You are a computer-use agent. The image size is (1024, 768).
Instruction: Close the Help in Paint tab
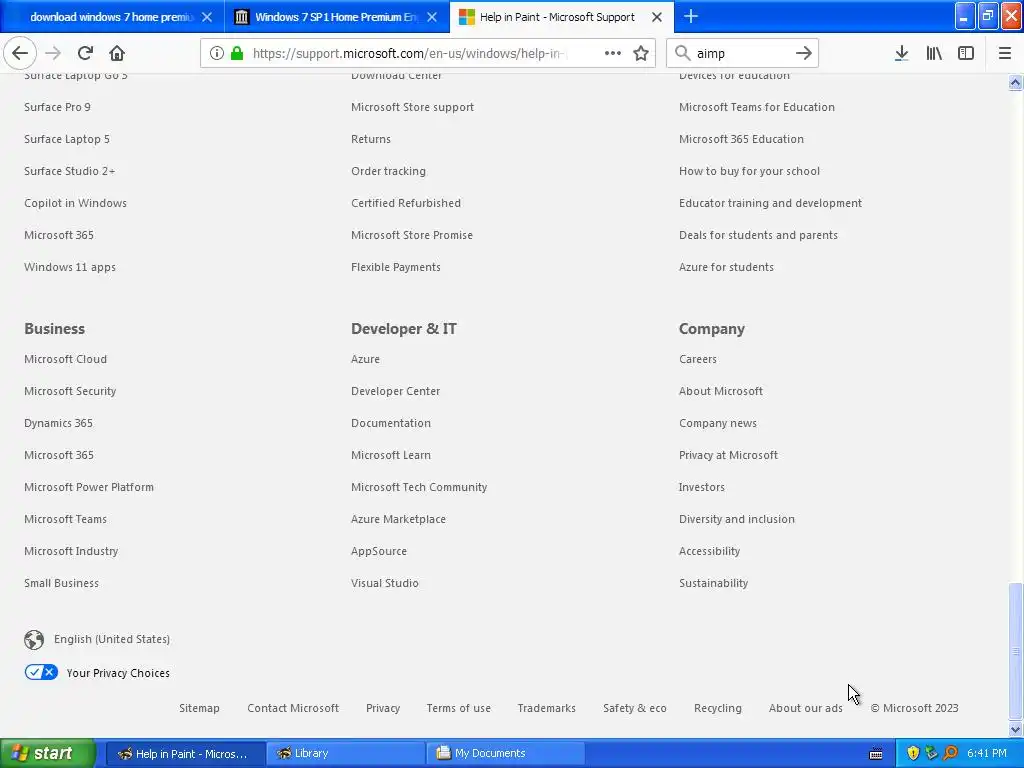(x=657, y=17)
